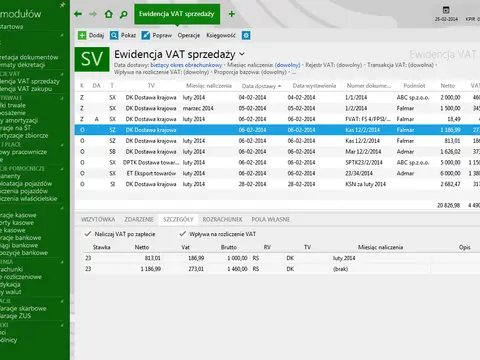The height and width of the screenshot is (360, 480).
Task: Select row with document 1/1/2014
Action: tap(277, 97)
